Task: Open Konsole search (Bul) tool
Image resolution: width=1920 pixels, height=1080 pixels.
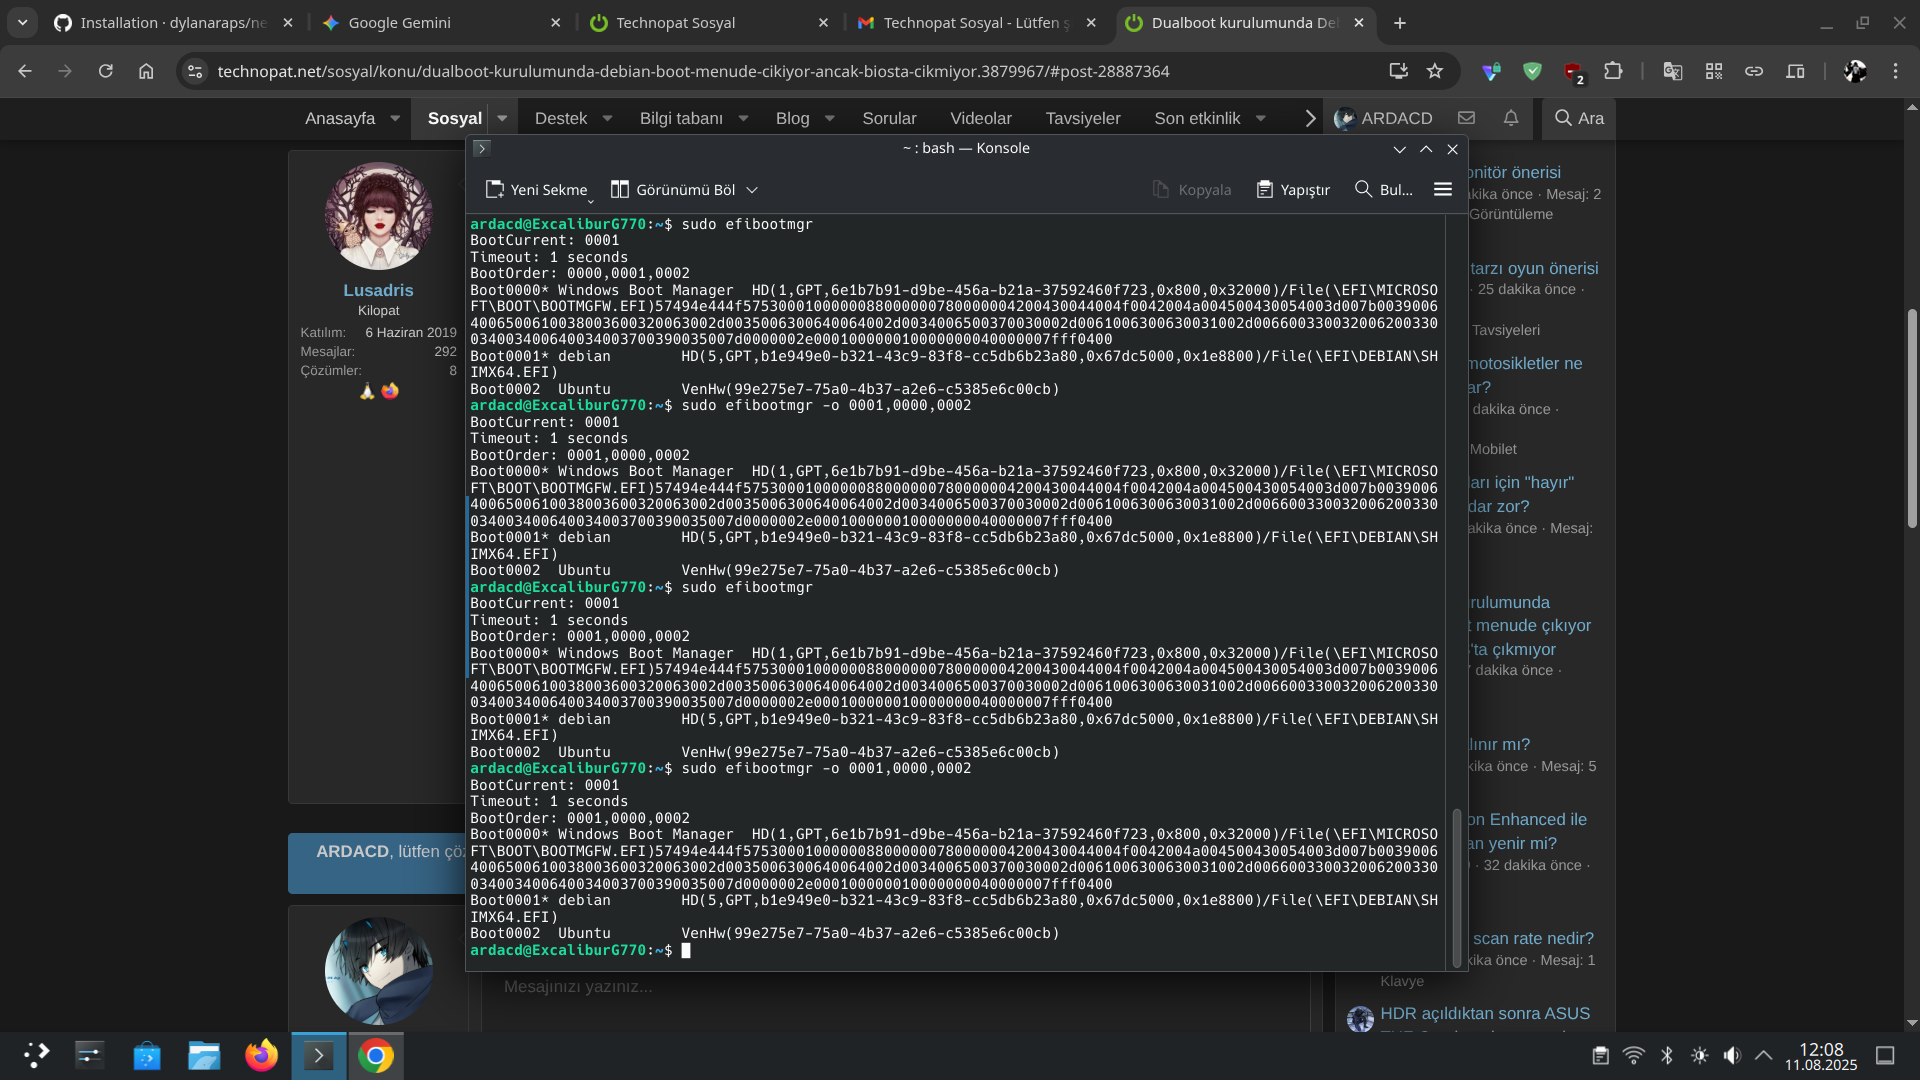Action: click(x=1383, y=189)
